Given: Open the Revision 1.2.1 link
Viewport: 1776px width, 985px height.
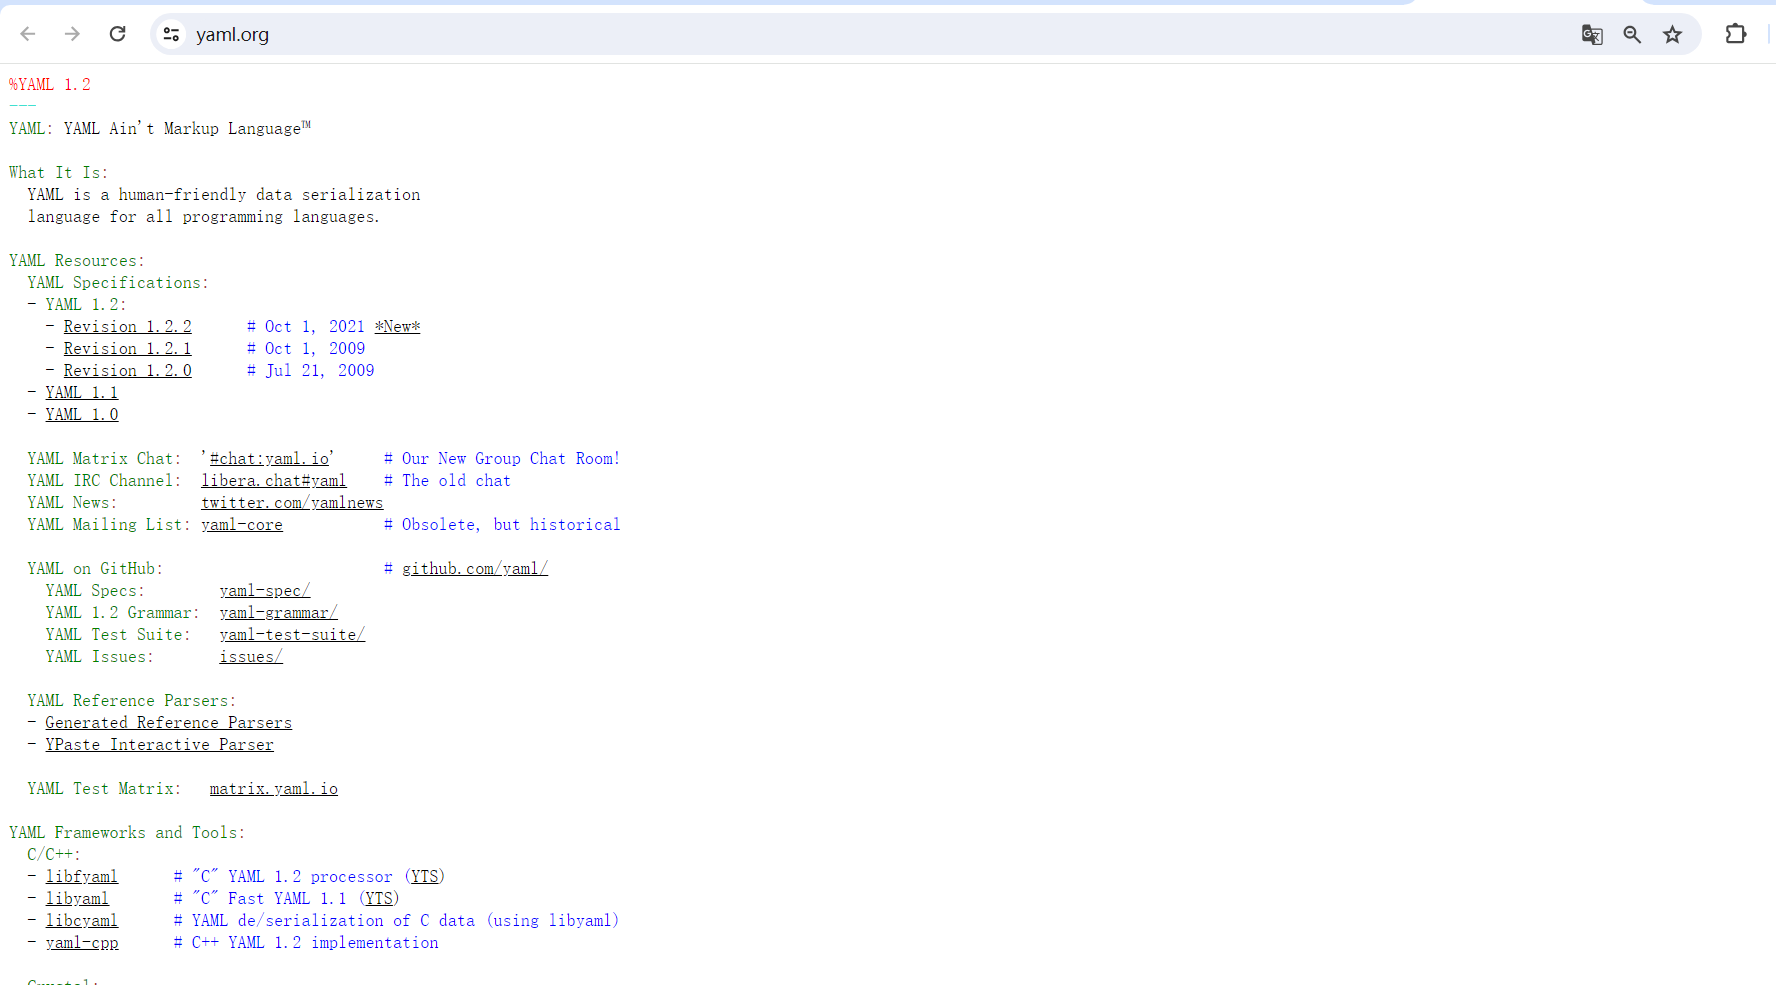Looking at the screenshot, I should tap(127, 349).
